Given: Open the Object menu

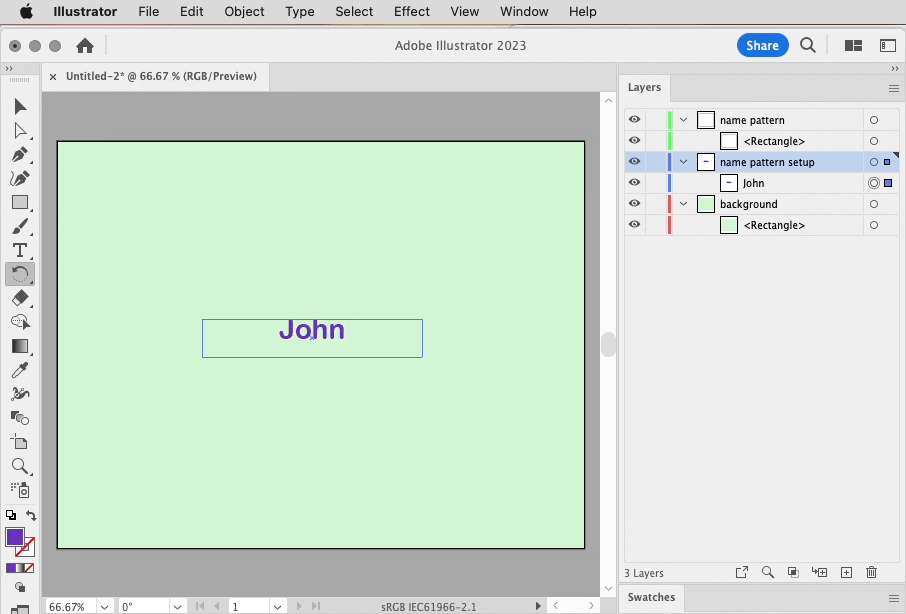Looking at the screenshot, I should point(244,12).
